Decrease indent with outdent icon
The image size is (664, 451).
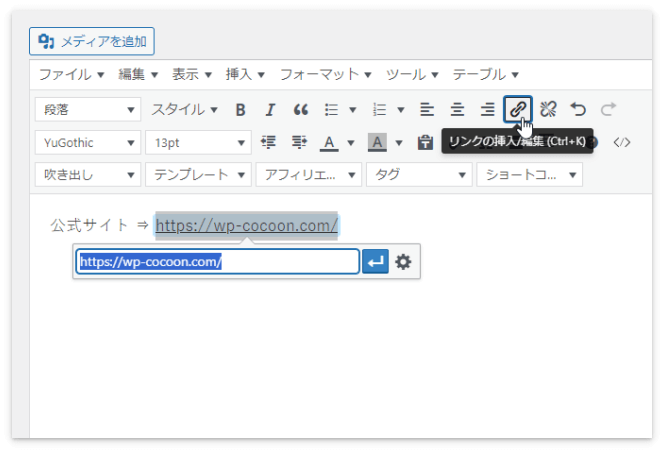[268, 142]
